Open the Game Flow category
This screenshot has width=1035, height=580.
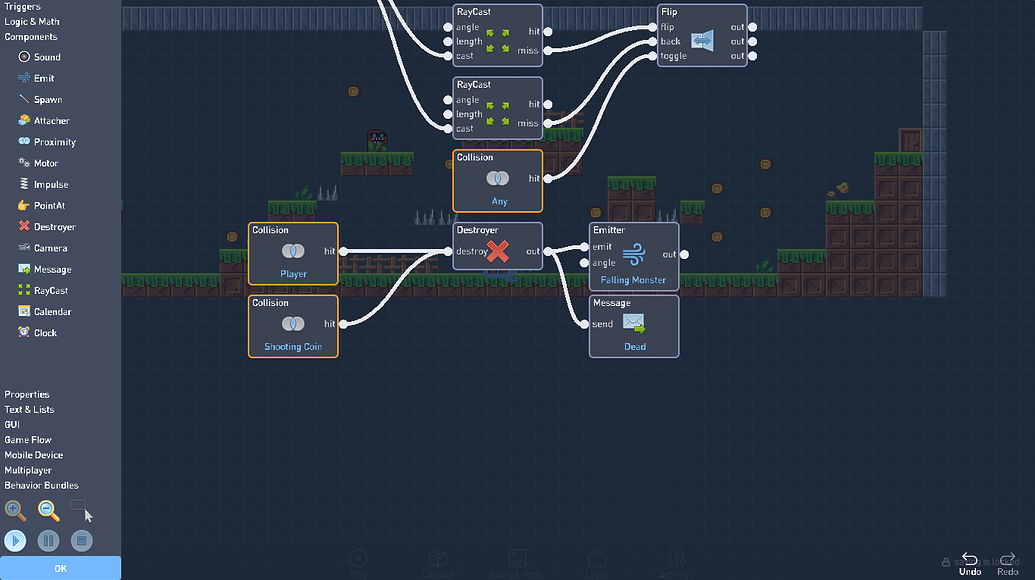[28, 440]
